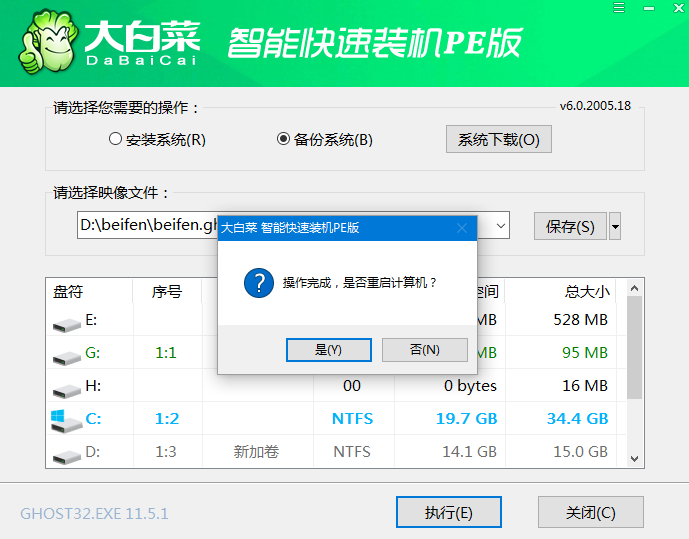
Task: Click the blue question mark dialog icon
Action: [x=259, y=283]
